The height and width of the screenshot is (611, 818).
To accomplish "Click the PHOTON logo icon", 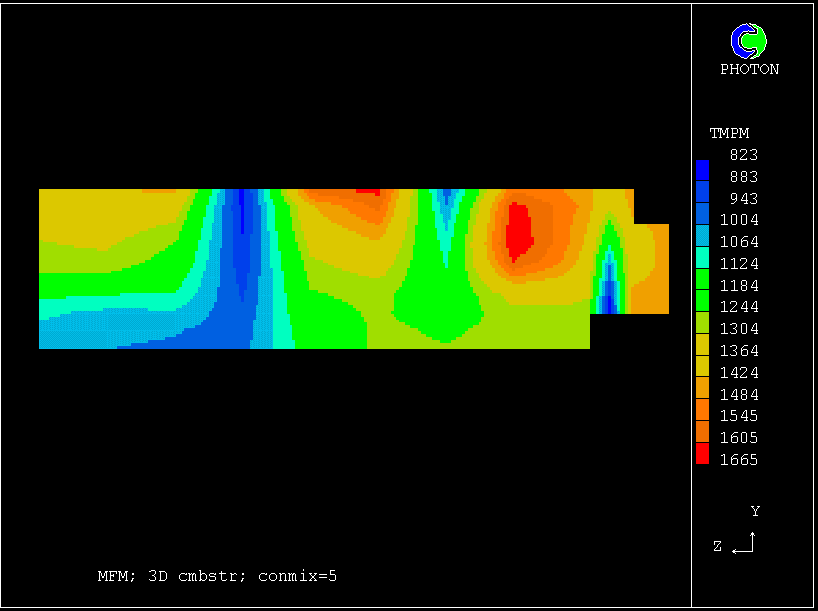I will click(748, 41).
